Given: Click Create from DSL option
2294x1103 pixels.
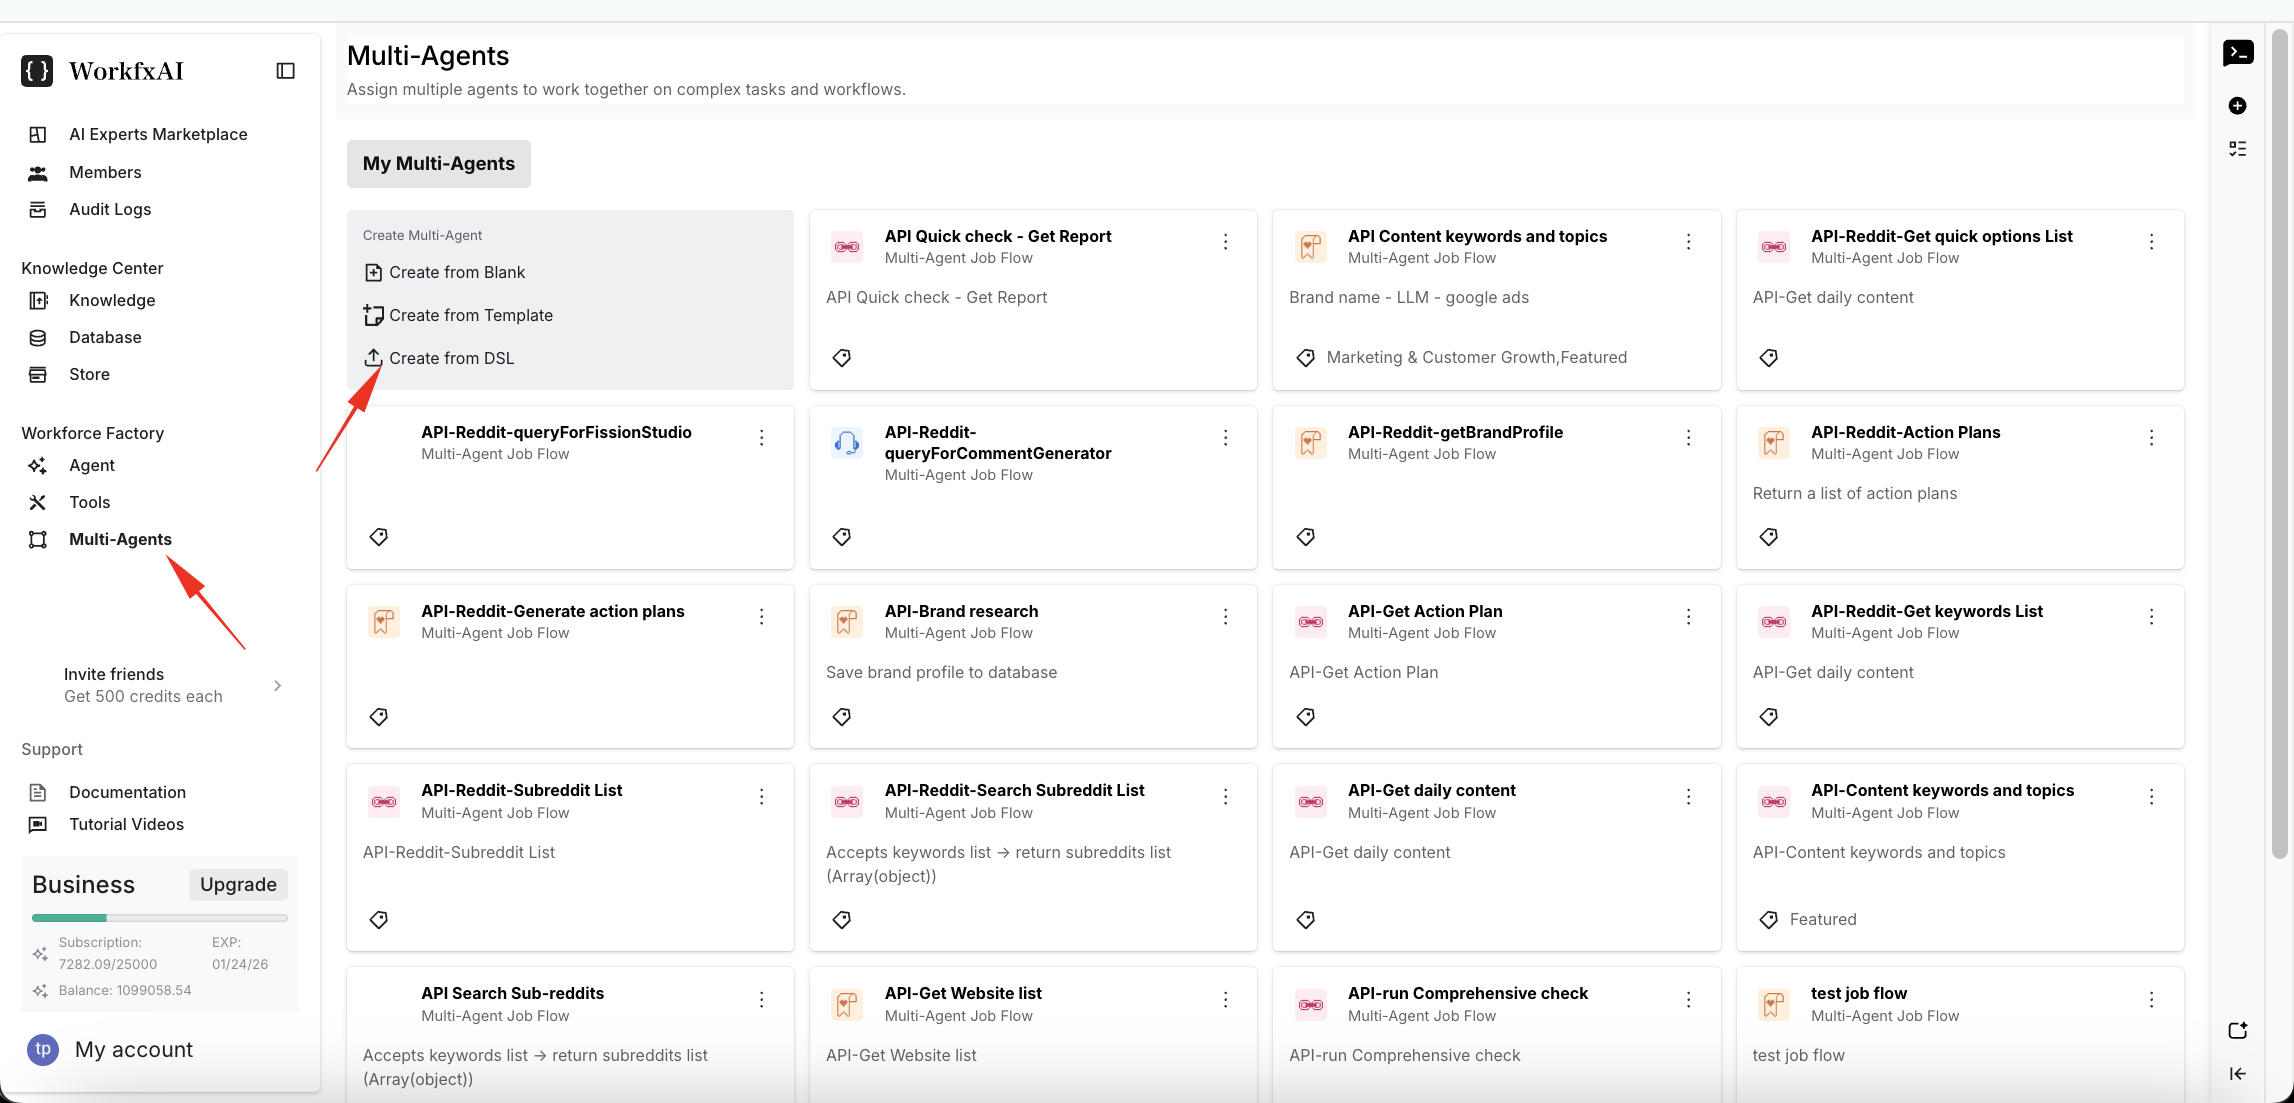Looking at the screenshot, I should (x=451, y=358).
